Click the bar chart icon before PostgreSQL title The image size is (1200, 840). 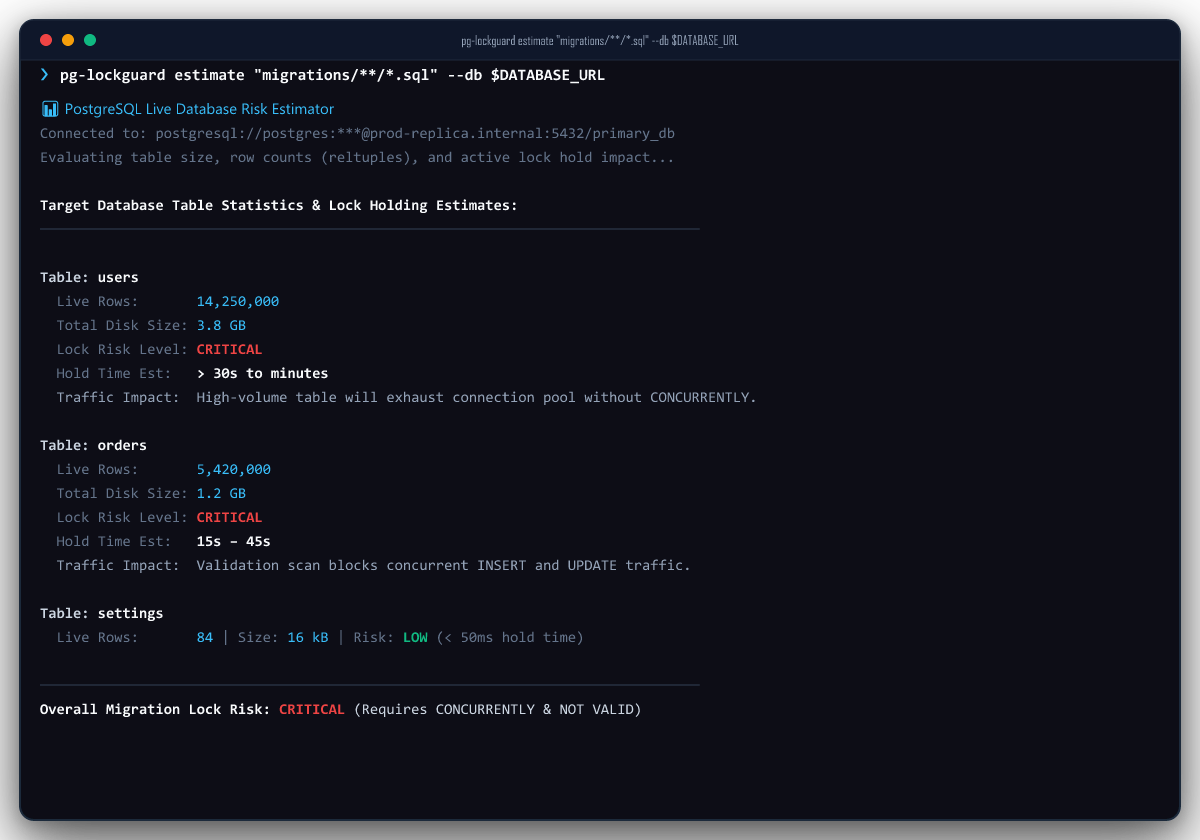(49, 109)
